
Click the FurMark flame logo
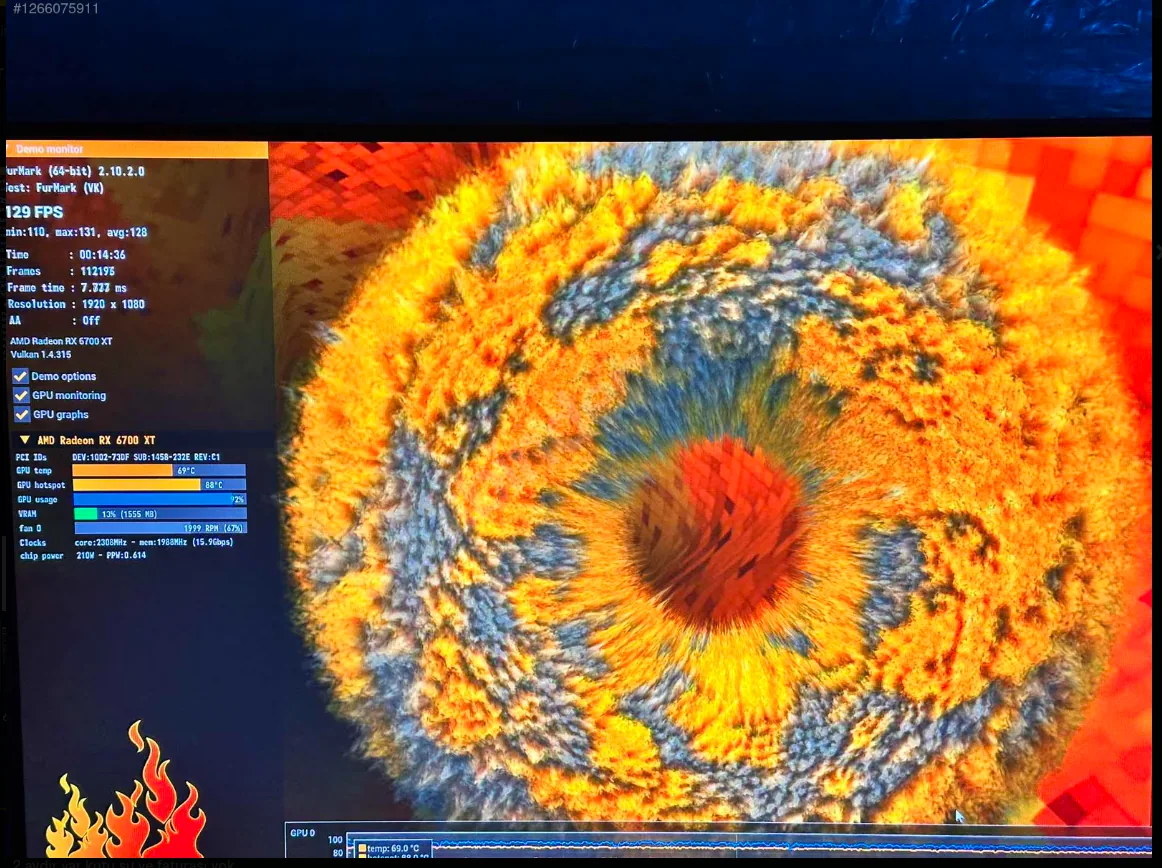(126, 789)
